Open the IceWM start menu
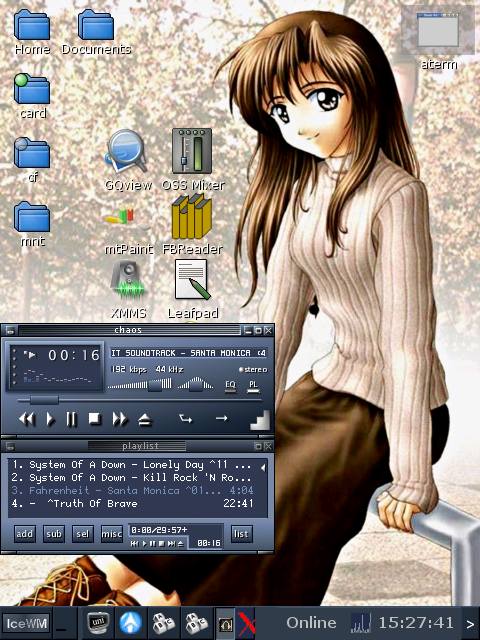This screenshot has height=640, width=480. 26,624
